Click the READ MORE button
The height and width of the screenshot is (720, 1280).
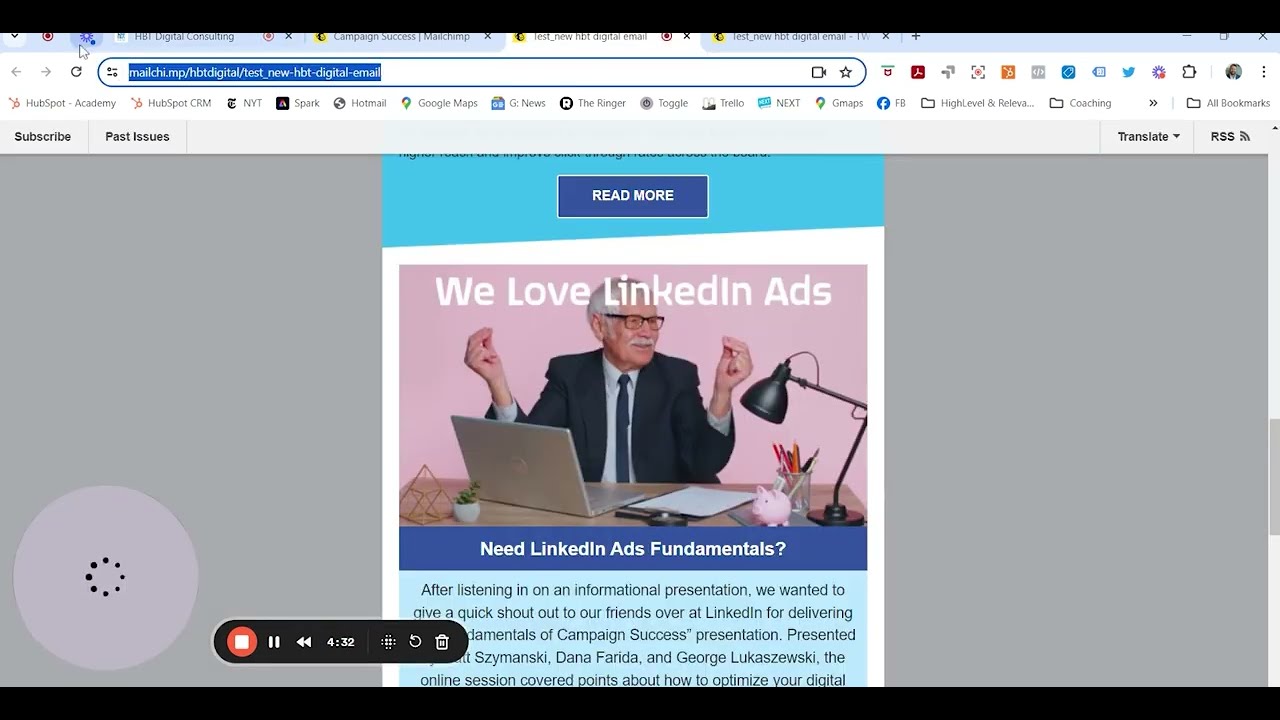point(633,196)
